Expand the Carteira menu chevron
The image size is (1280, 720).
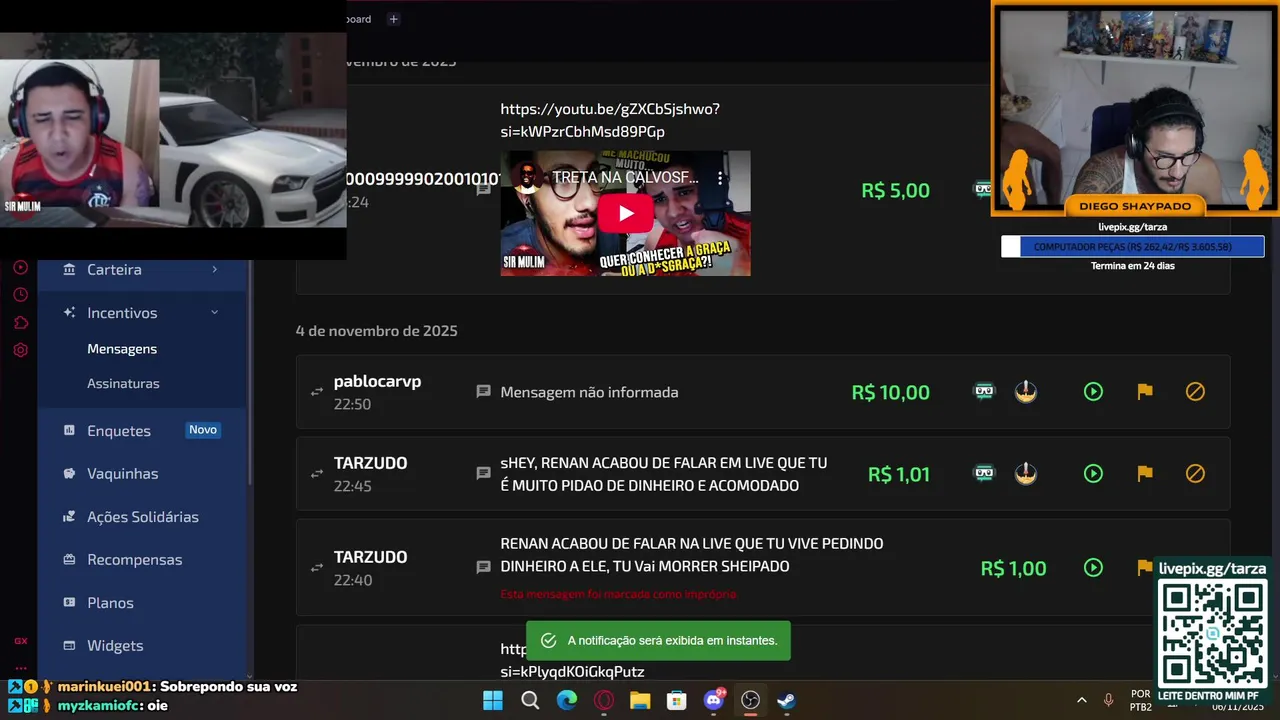(214, 269)
